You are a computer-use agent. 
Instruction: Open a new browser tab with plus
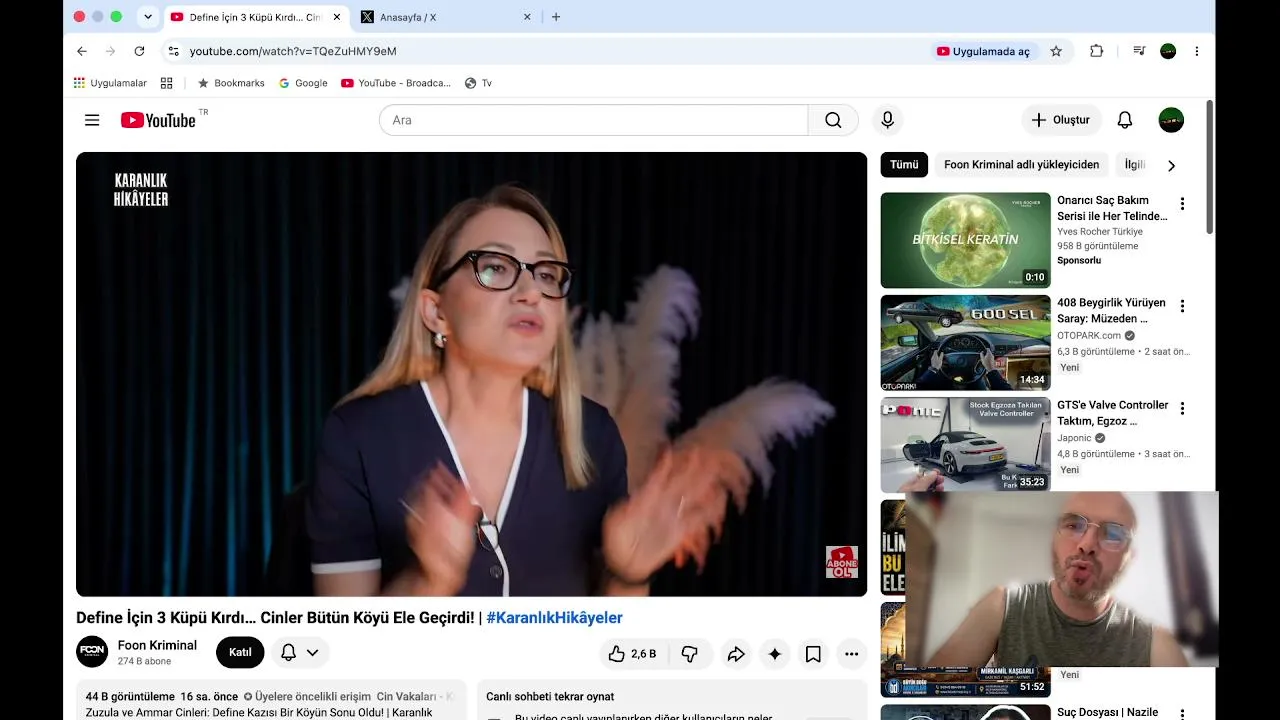[556, 17]
